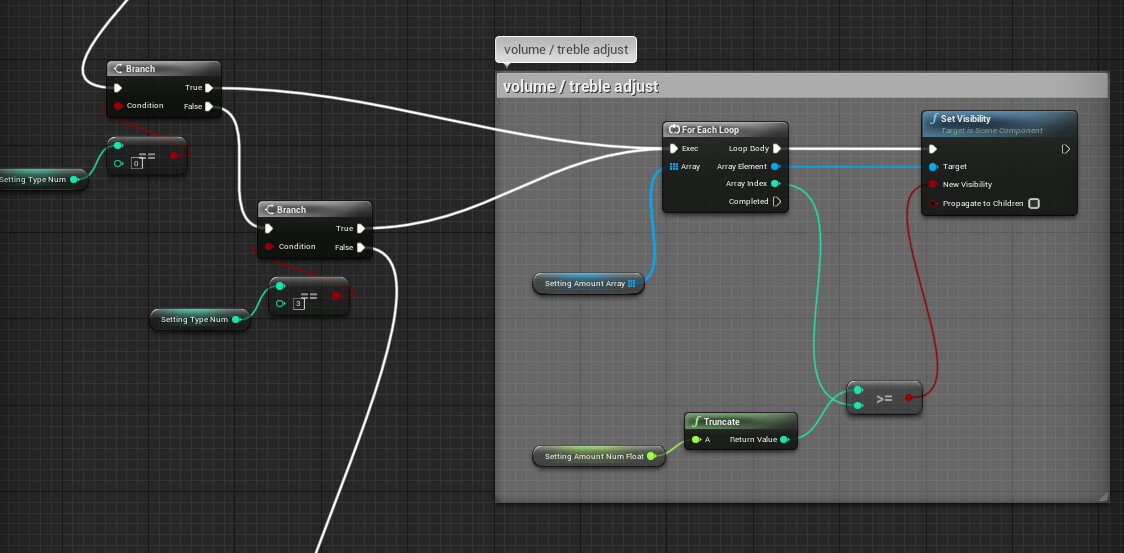Click the lower input pin beside value 3
The height and width of the screenshot is (553, 1124).
pos(280,303)
